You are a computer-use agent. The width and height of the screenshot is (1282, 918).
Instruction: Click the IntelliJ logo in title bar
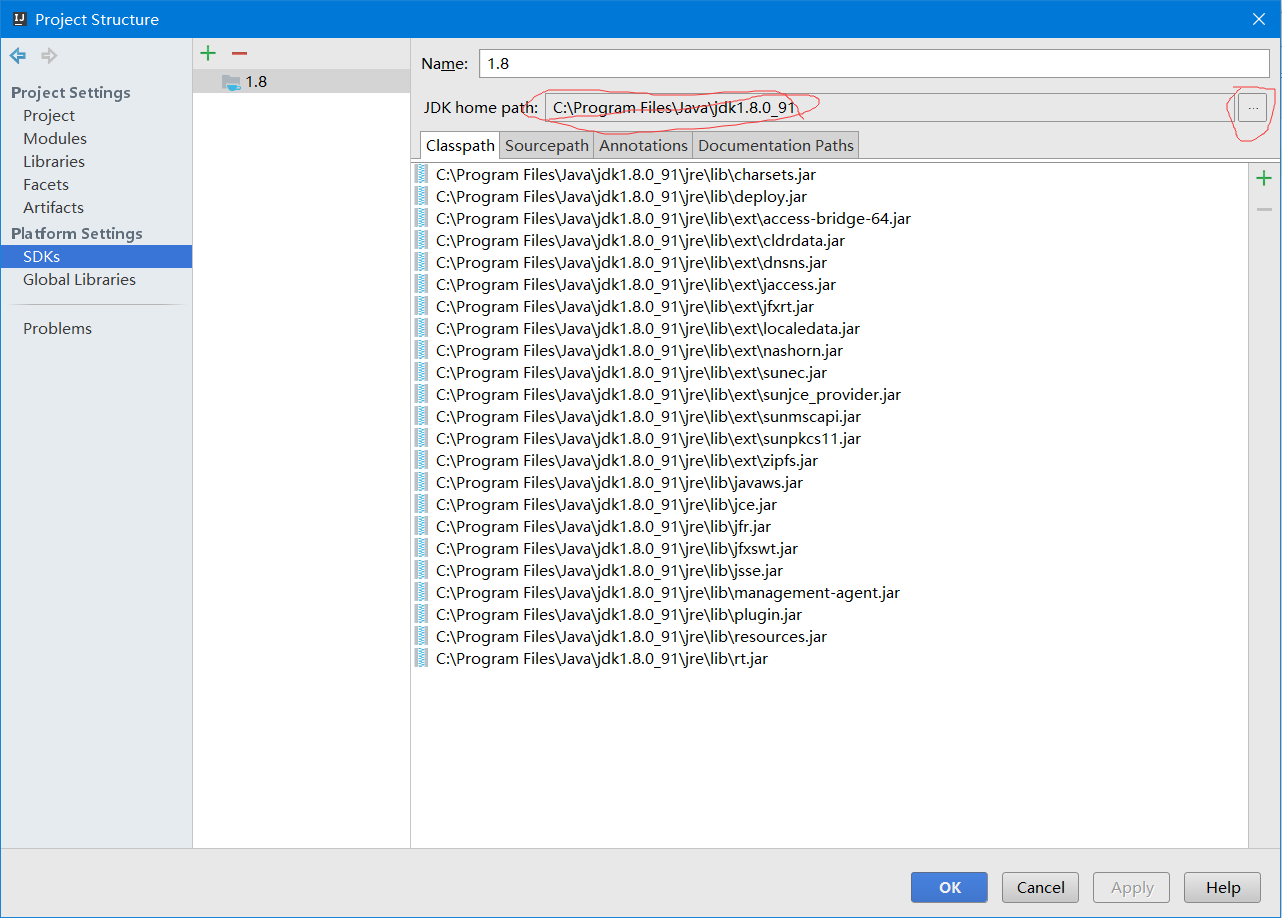click(x=19, y=19)
